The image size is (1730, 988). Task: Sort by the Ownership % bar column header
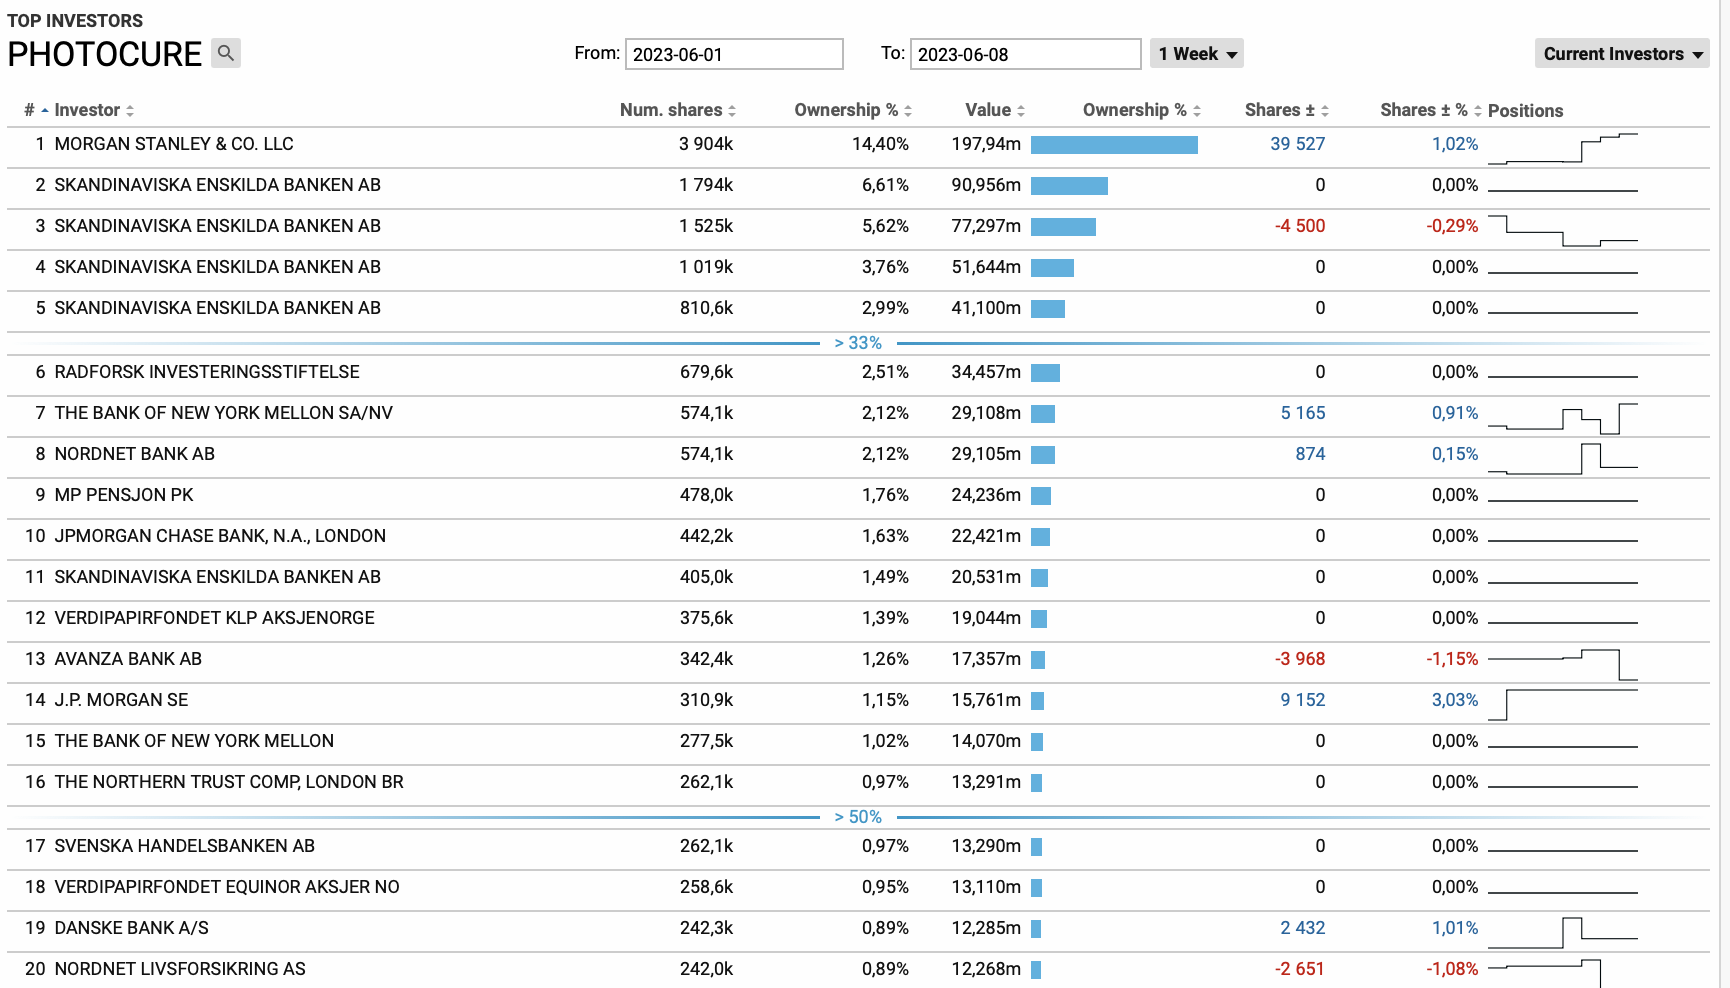tap(1141, 110)
